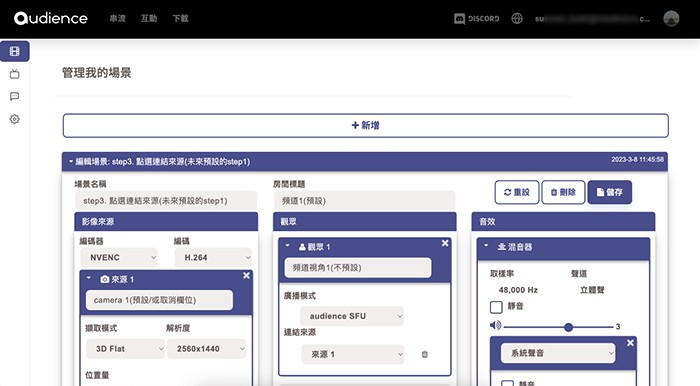Click the 儲存 save button
700x386 pixels.
(x=610, y=192)
